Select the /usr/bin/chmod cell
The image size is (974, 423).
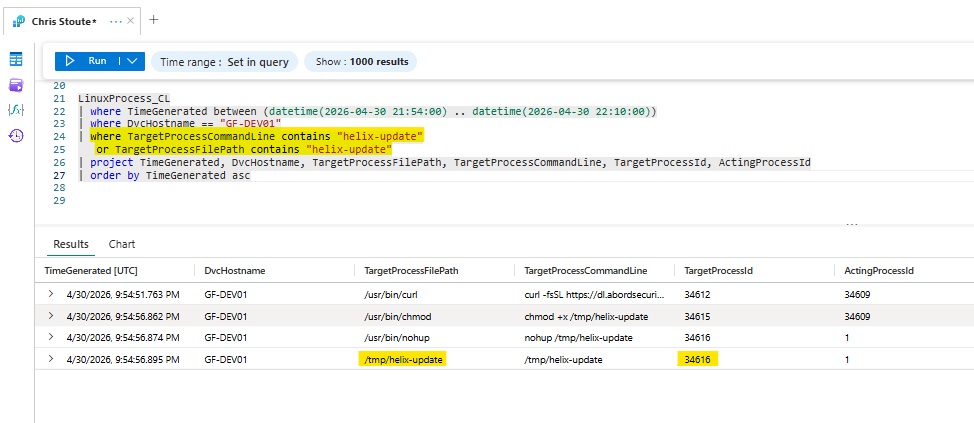(x=398, y=317)
